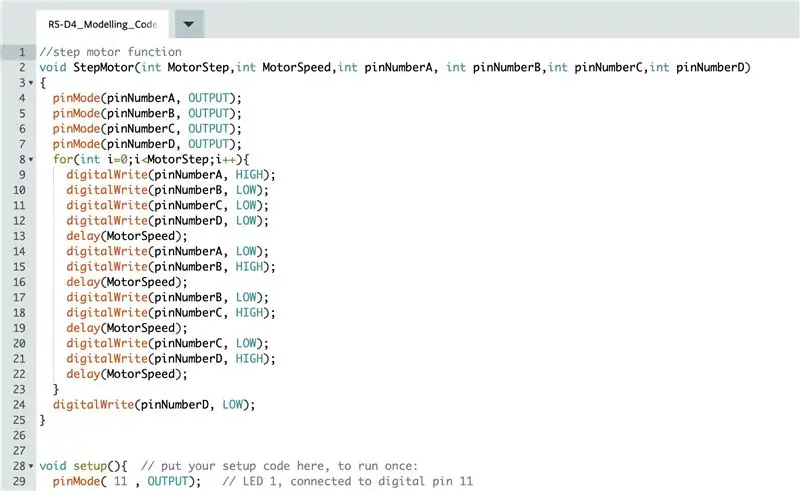
Task: Click 'pinMode(pinNumberA, OUTPUT);' line
Action: point(147,98)
